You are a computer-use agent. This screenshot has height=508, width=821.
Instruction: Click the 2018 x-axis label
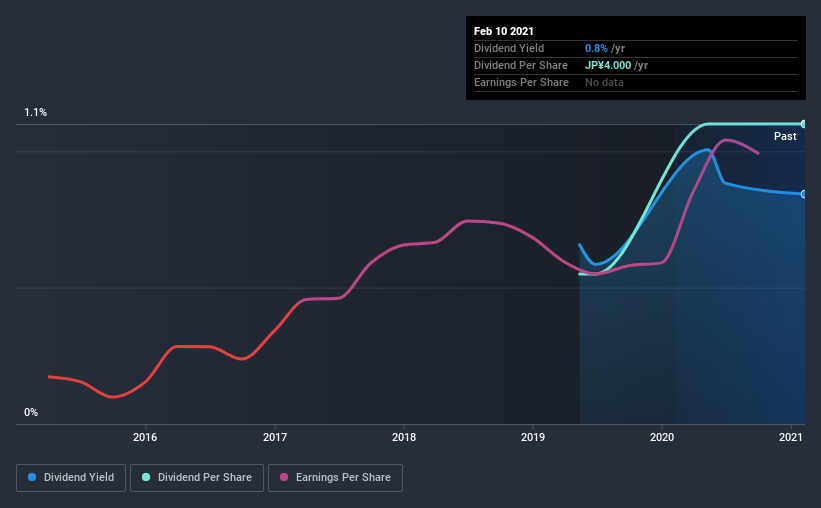tap(404, 437)
